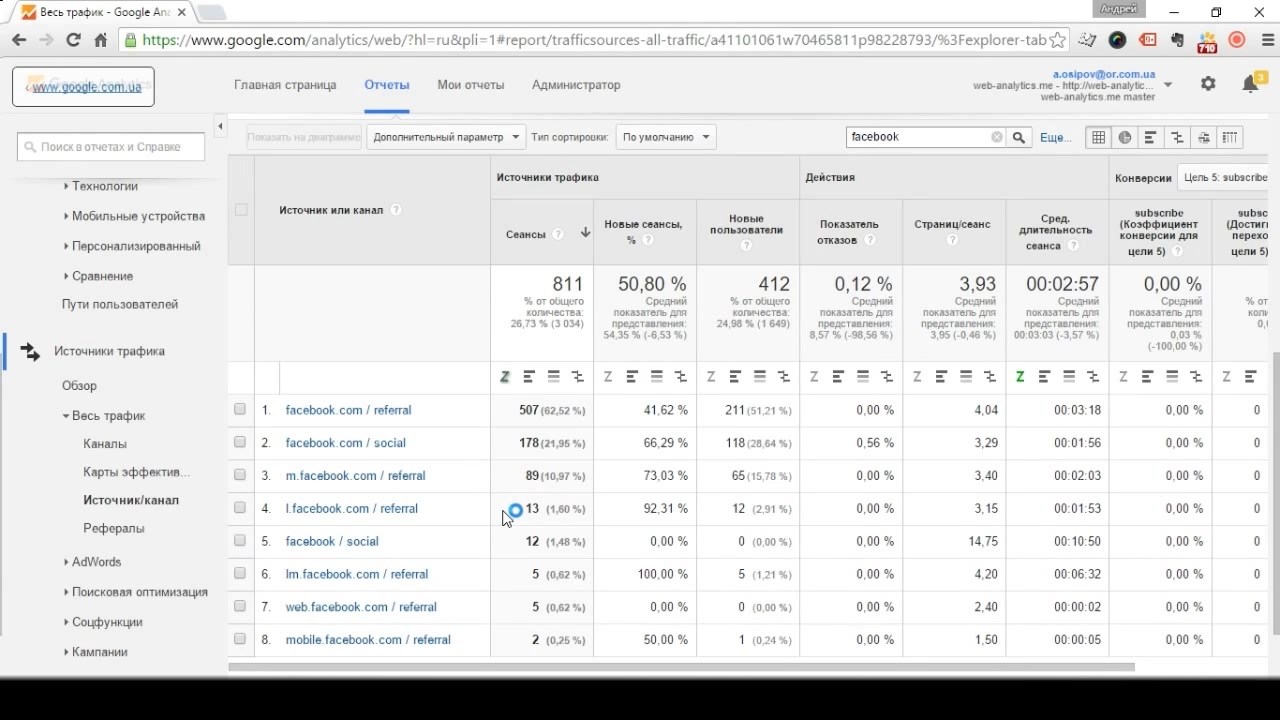The width and height of the screenshot is (1280, 720).
Task: Select the comparison view icon
Action: (x=1177, y=138)
